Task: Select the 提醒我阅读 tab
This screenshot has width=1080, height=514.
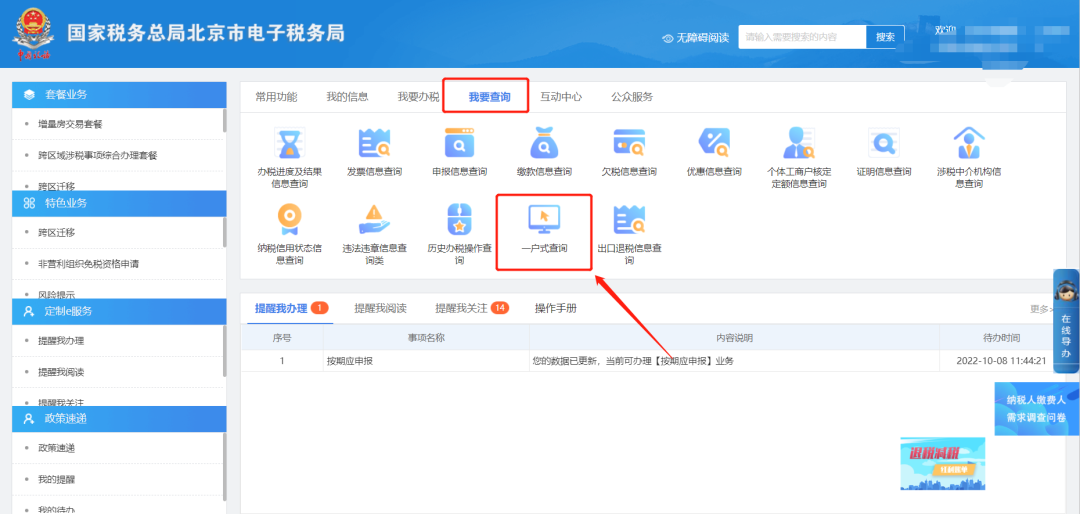Action: click(380, 308)
